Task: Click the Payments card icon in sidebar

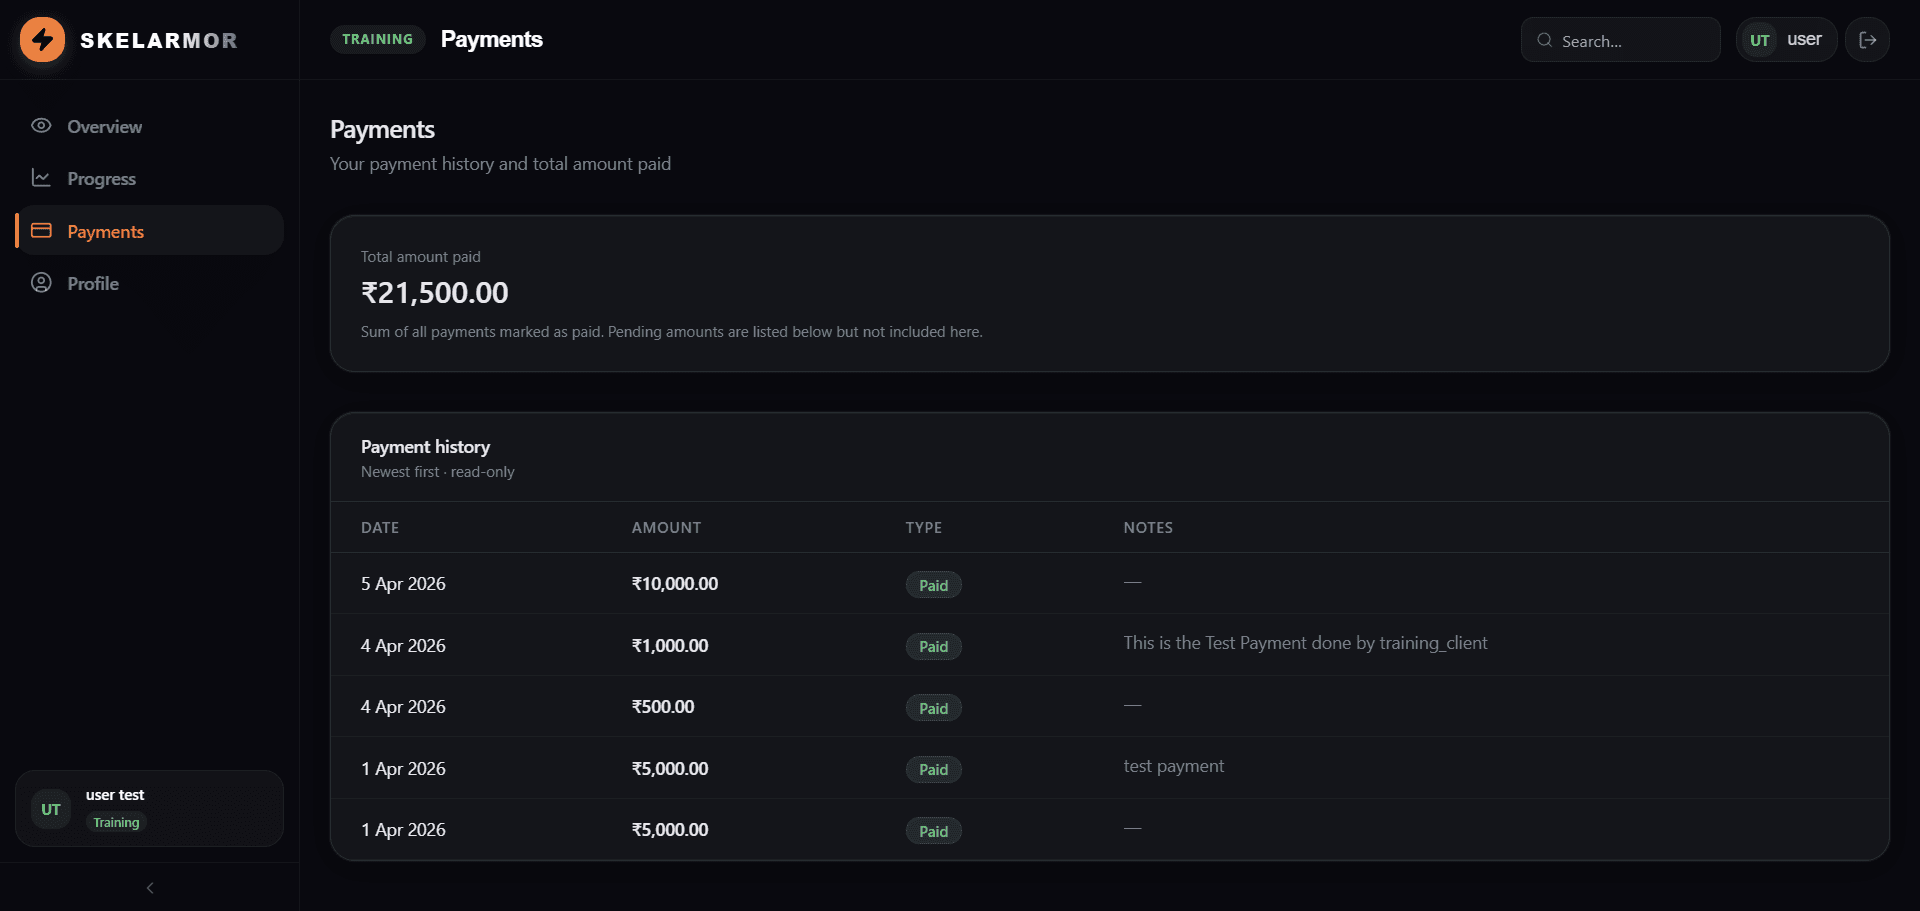Action: 41,231
